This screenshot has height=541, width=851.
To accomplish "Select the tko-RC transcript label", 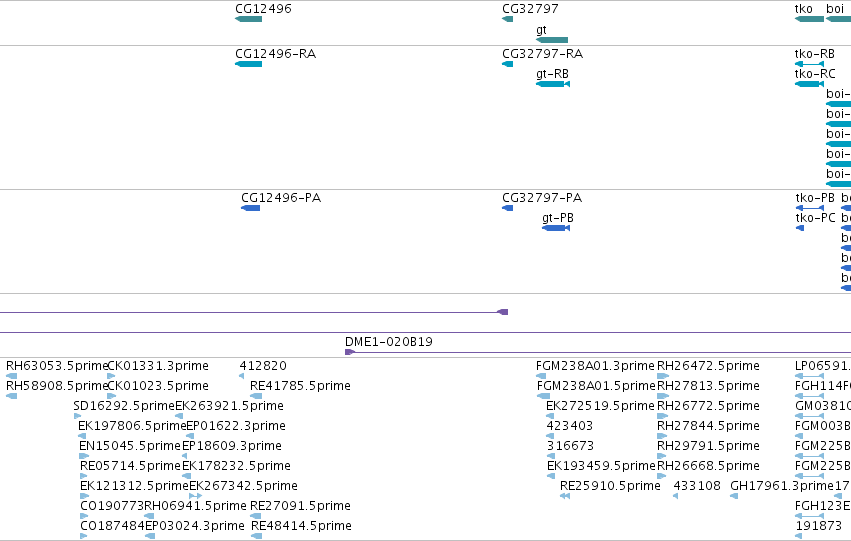I will coord(815,74).
